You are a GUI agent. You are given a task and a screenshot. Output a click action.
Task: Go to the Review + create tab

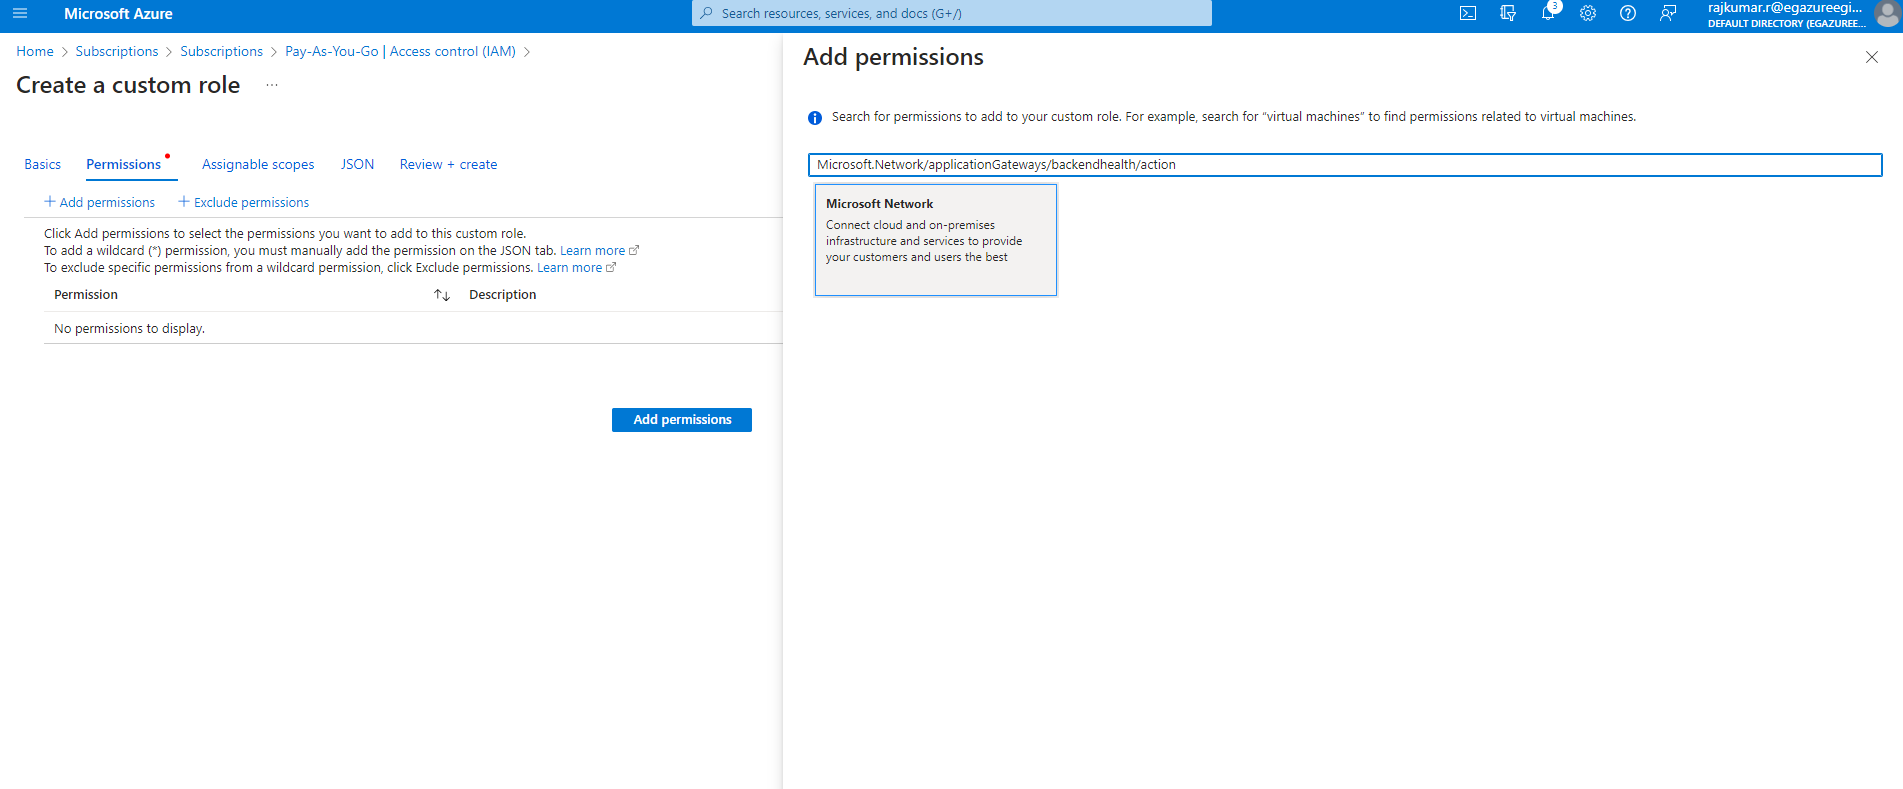click(448, 164)
